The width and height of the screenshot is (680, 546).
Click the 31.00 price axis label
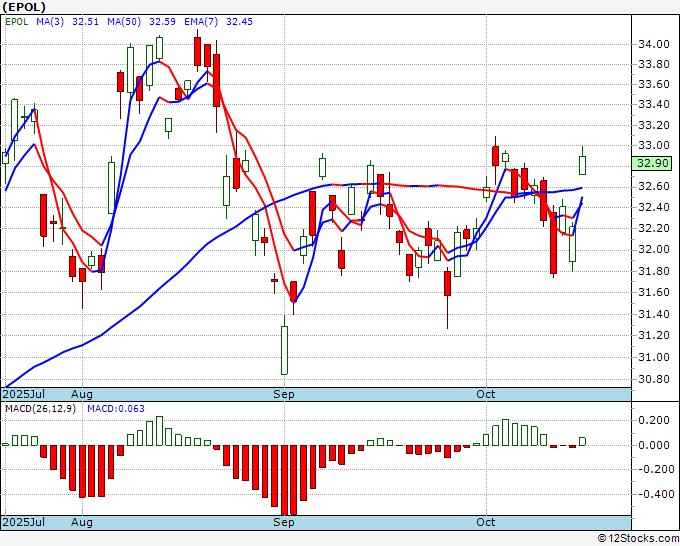pos(653,357)
